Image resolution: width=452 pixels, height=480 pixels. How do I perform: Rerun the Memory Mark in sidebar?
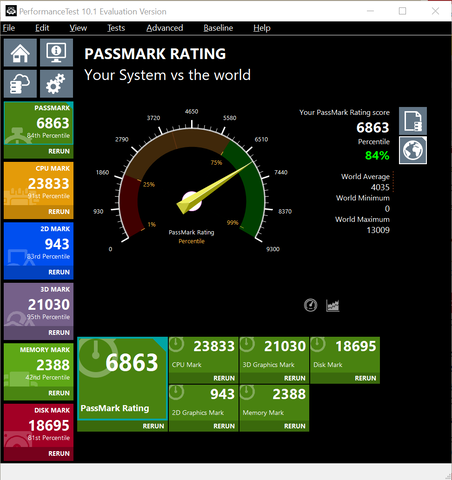click(x=59, y=393)
